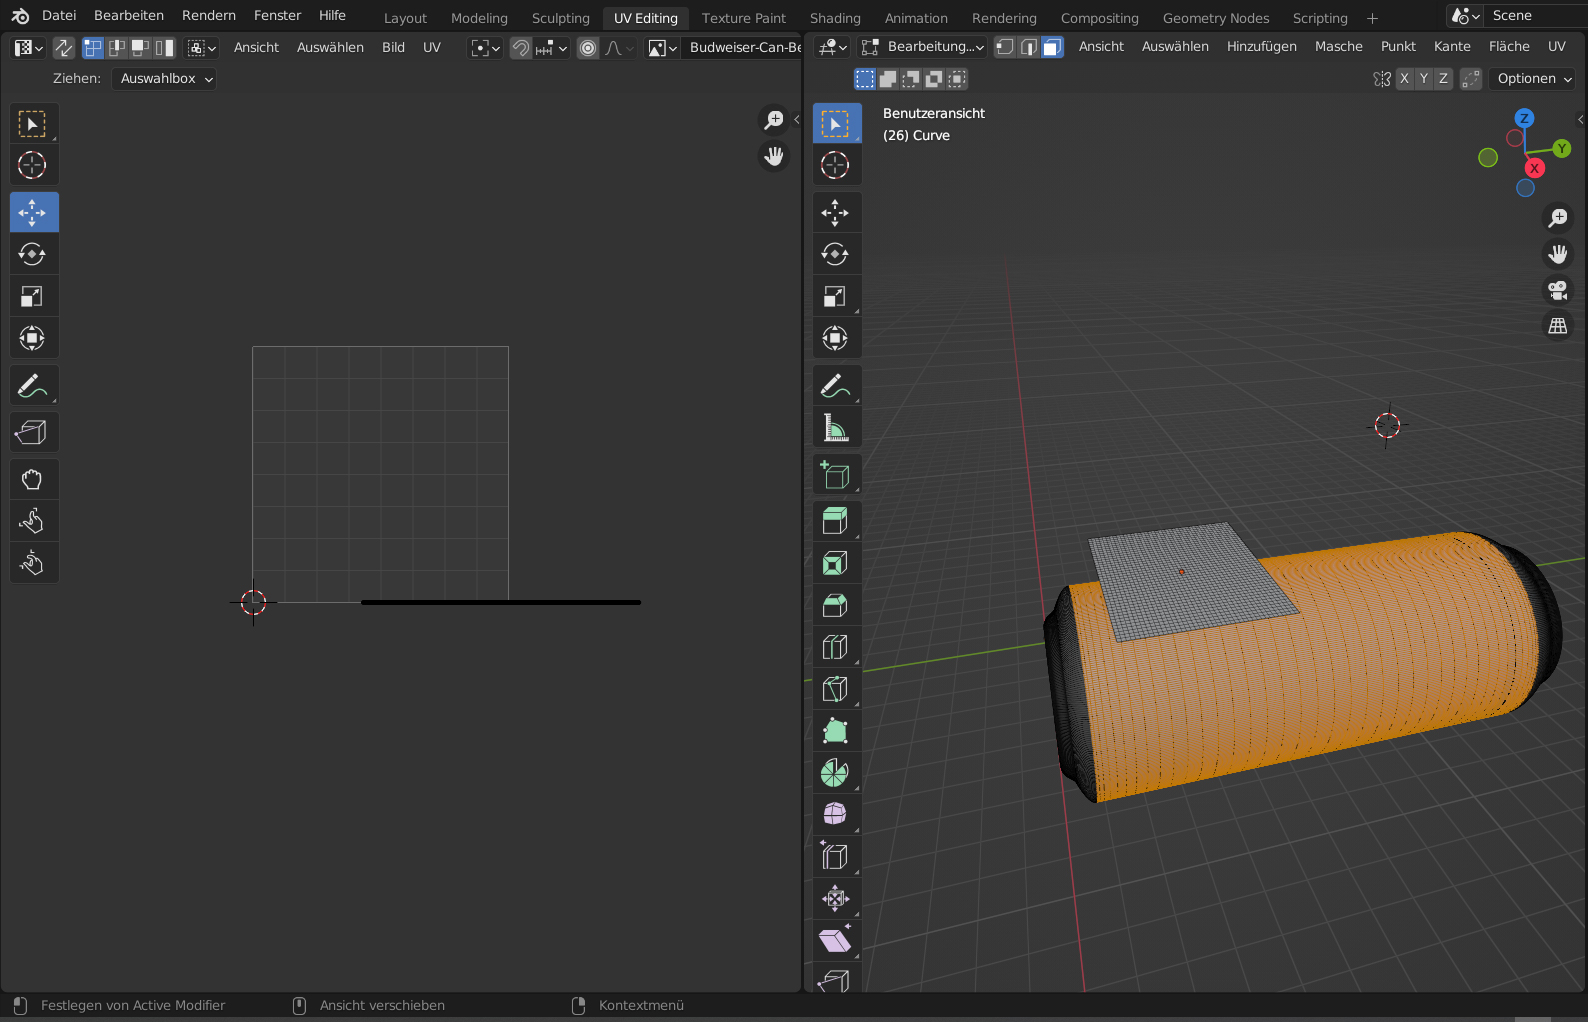
Task: Expand the Optionen dropdown
Action: click(1534, 79)
